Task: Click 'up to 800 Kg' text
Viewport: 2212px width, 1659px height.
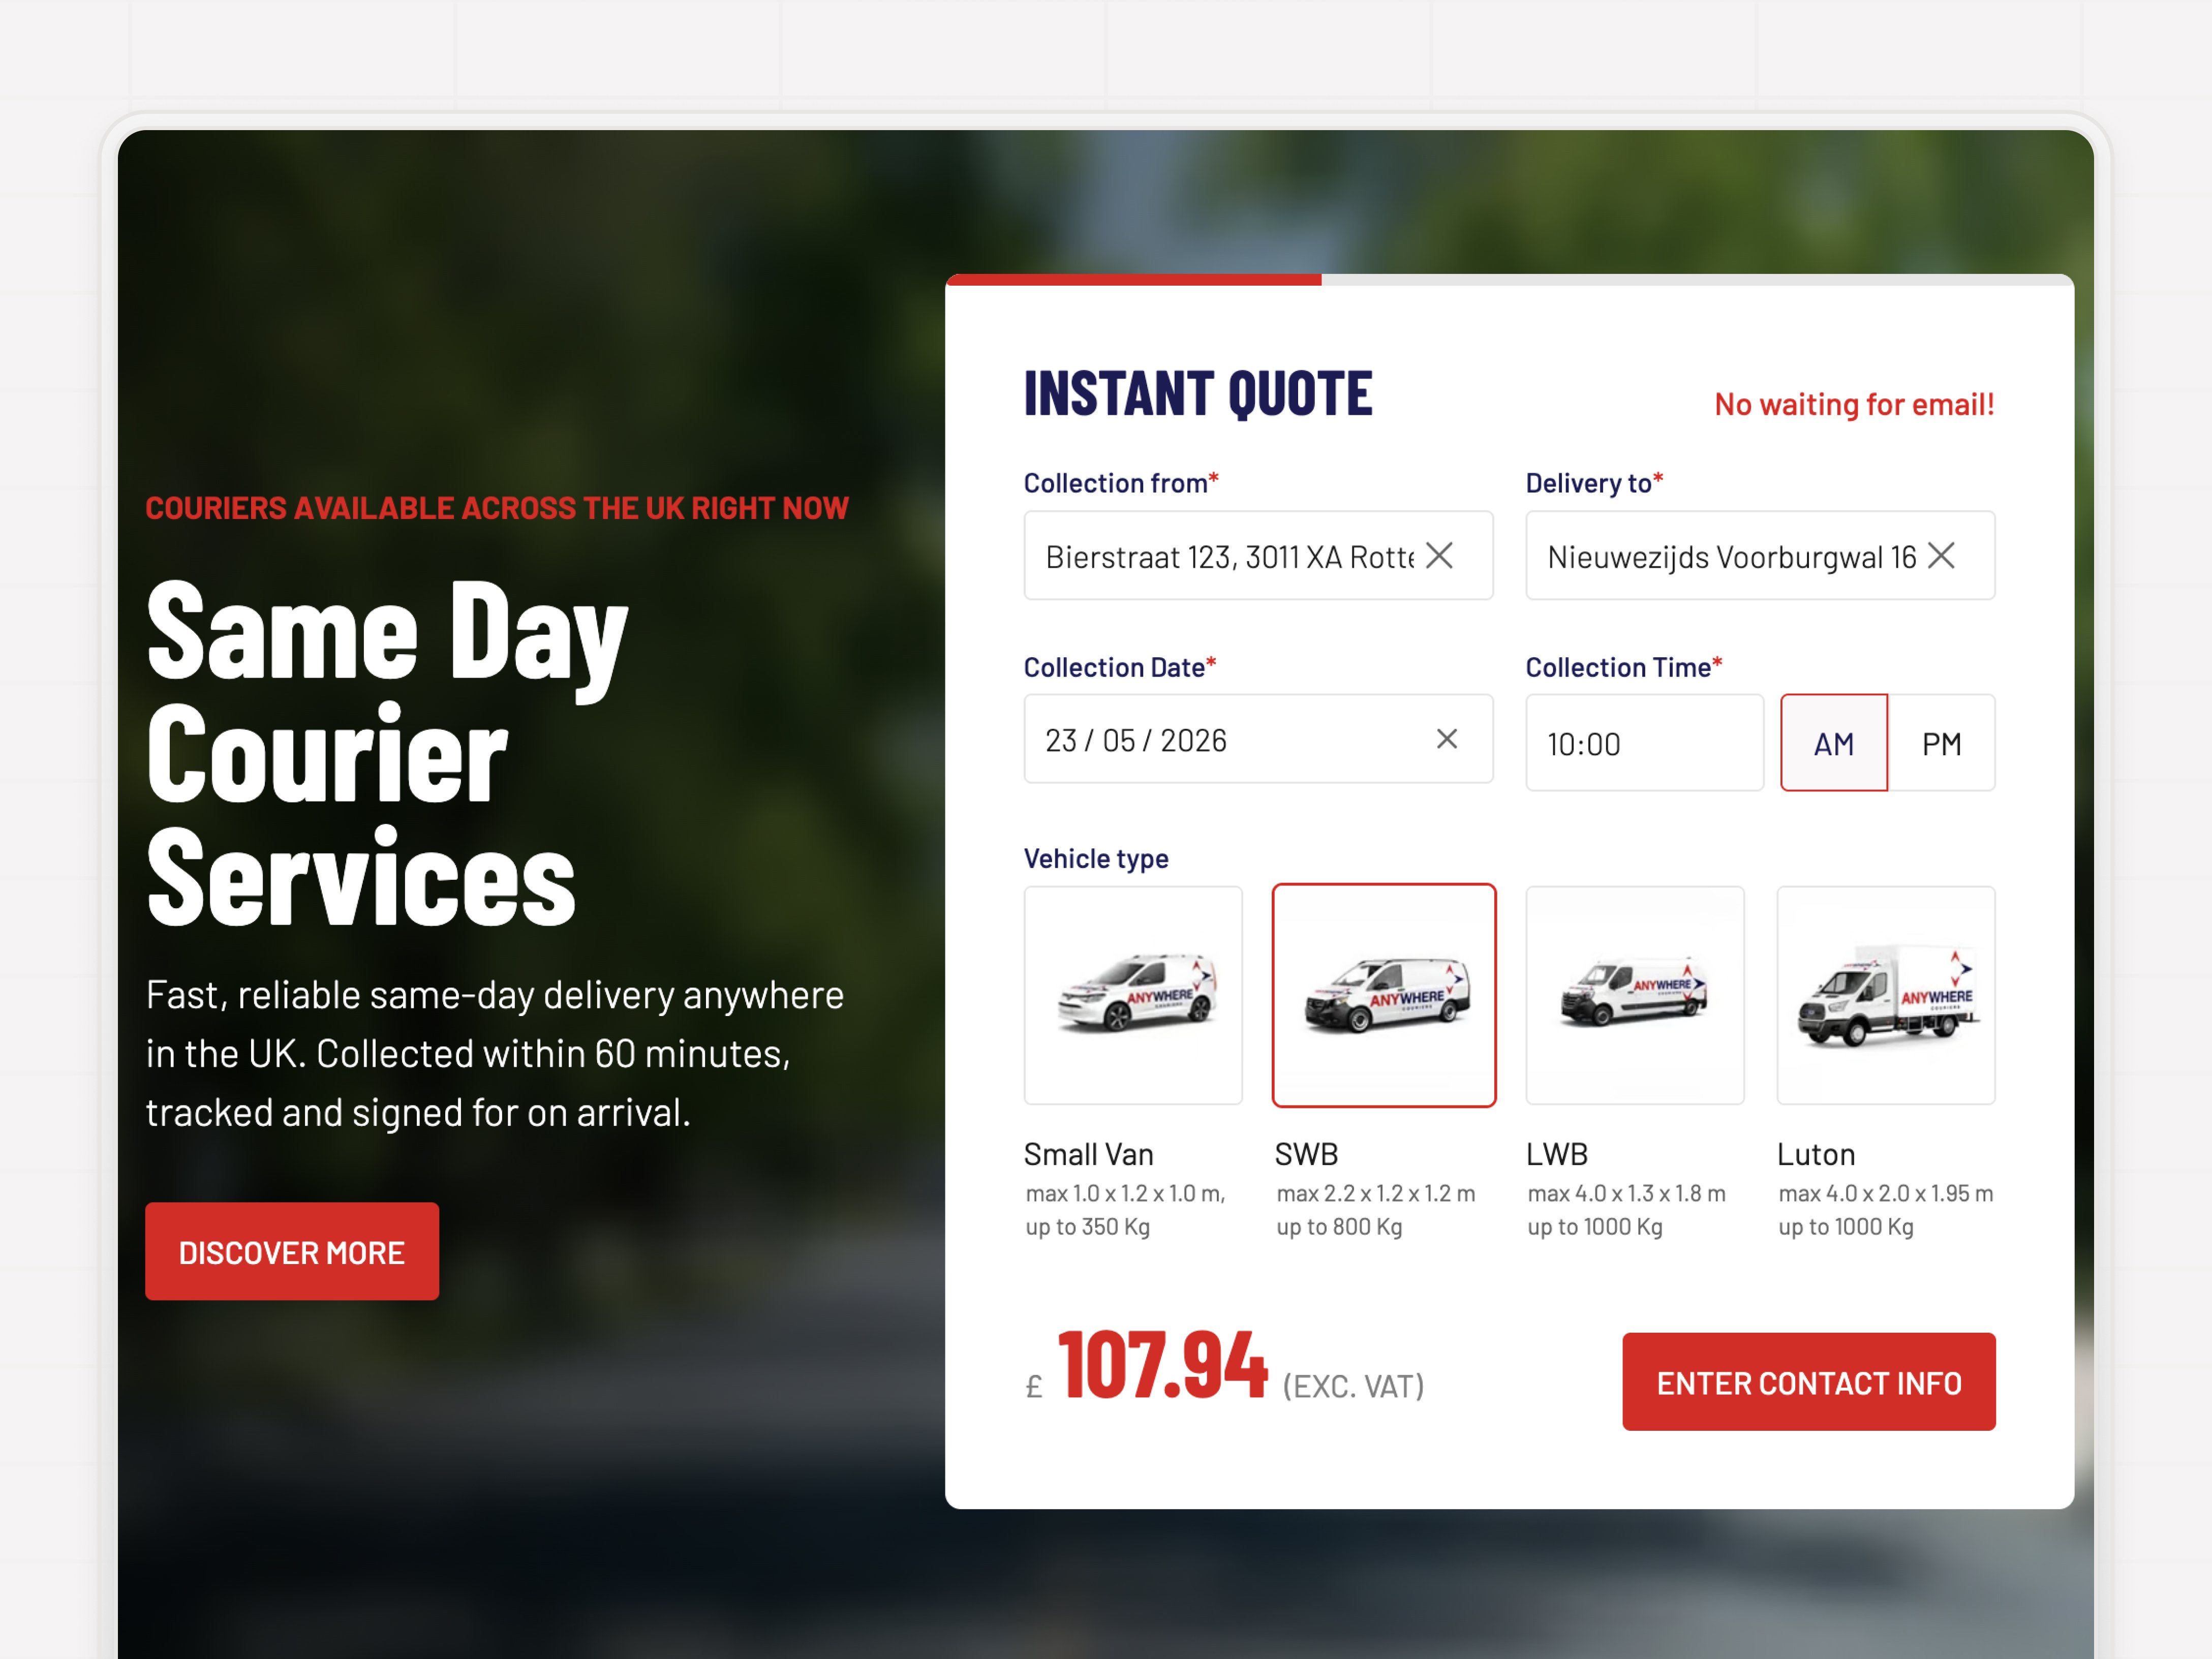Action: [x=1339, y=1227]
